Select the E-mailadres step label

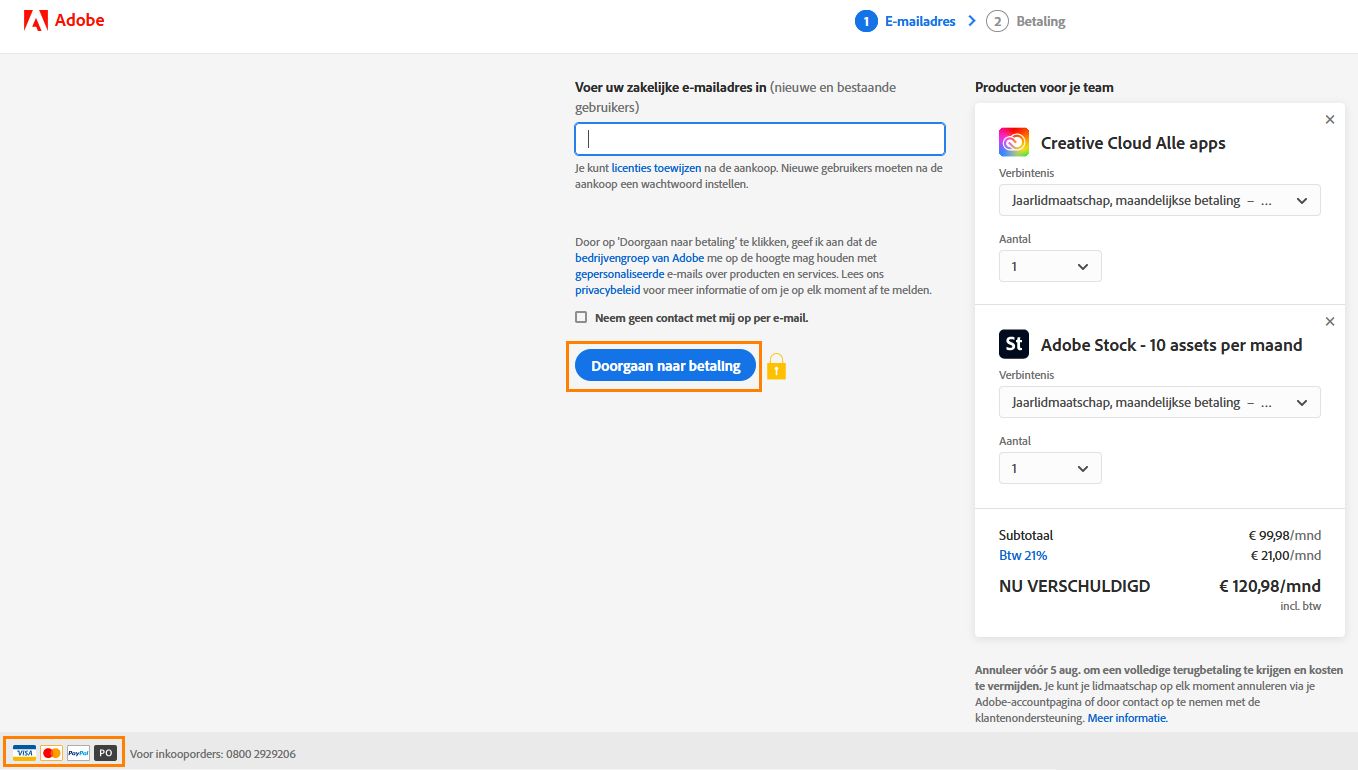point(920,21)
